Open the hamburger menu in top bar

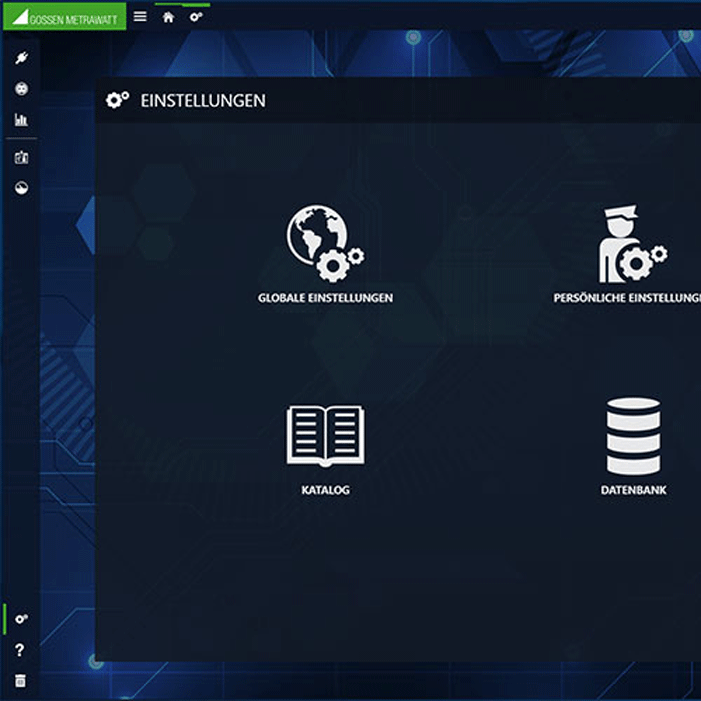pos(140,17)
